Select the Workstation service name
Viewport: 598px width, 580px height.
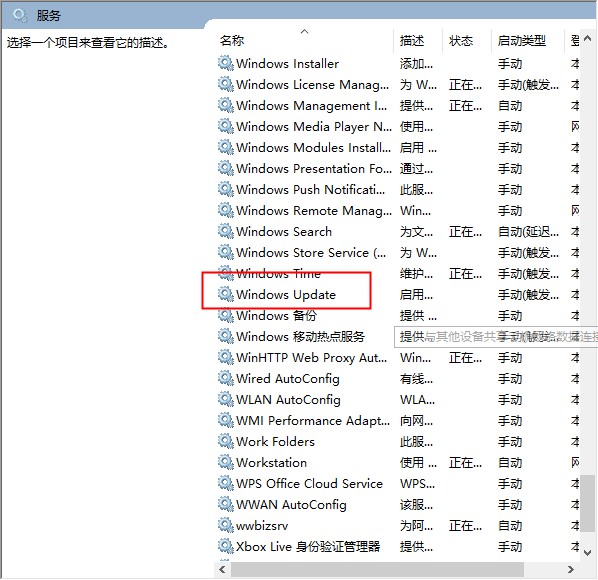[272, 463]
